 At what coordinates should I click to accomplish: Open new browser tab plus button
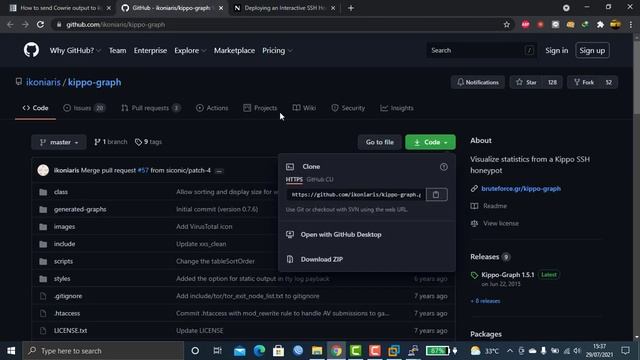(x=351, y=8)
